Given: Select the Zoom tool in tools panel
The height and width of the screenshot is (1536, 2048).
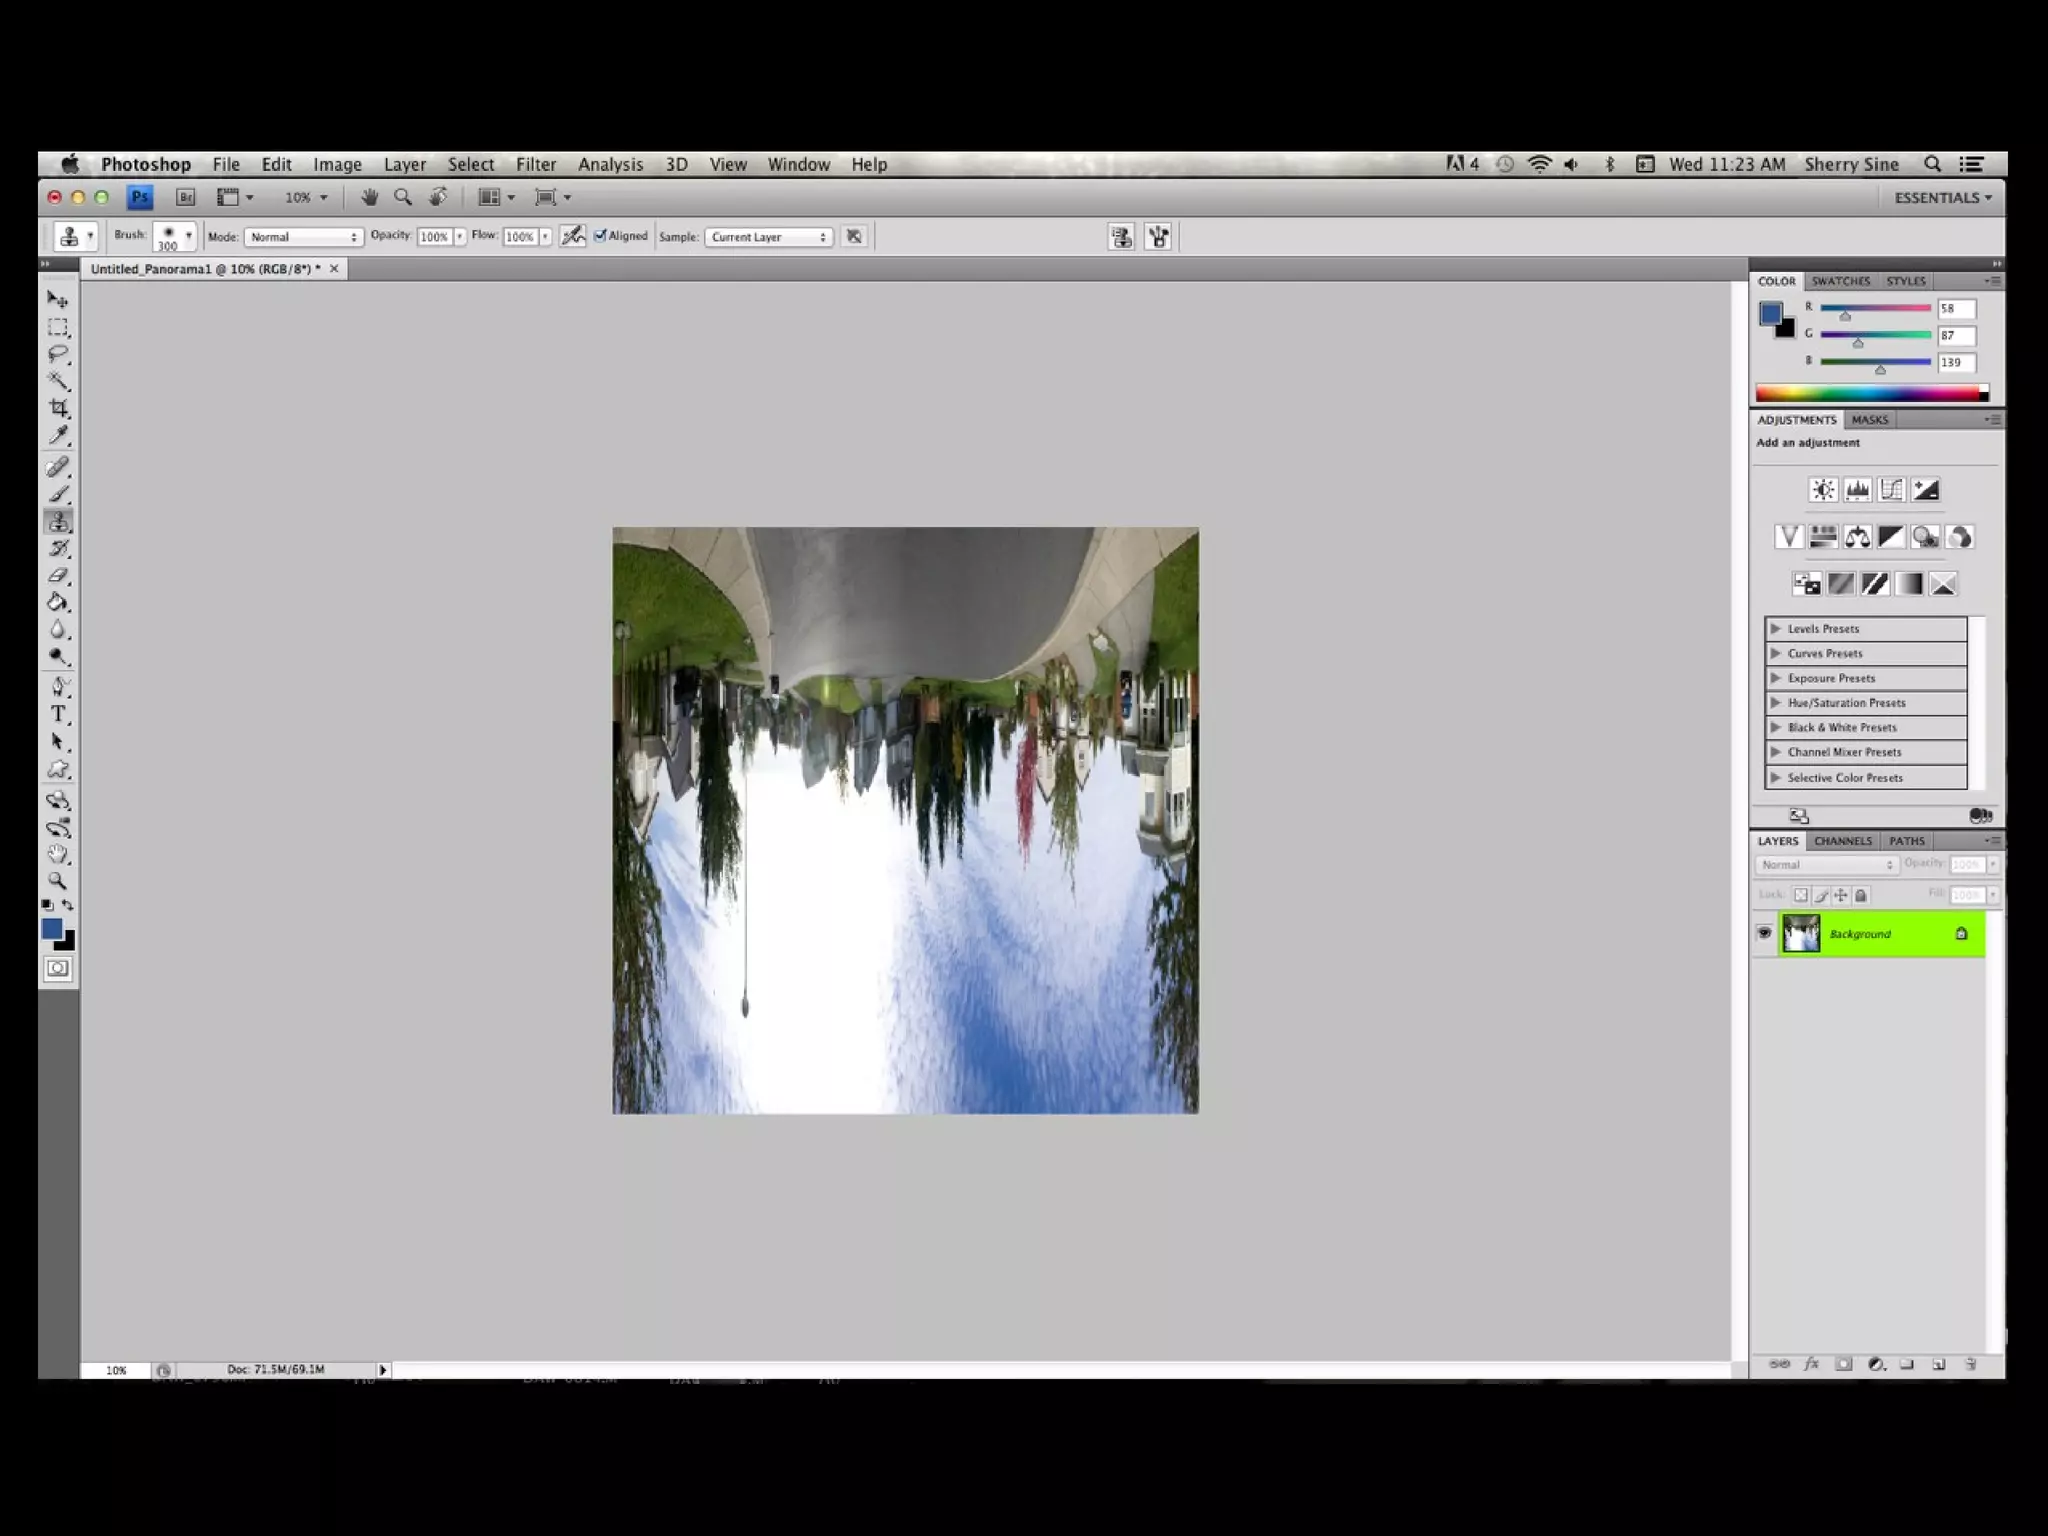Looking at the screenshot, I should click(x=58, y=881).
